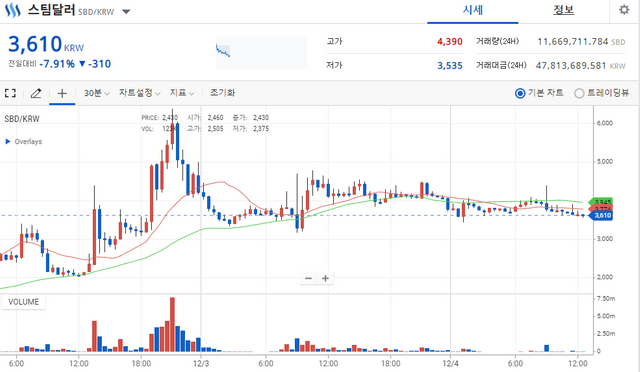Click the SBD/KRW chart title label
The height and width of the screenshot is (372, 640).
pyautogui.click(x=22, y=119)
